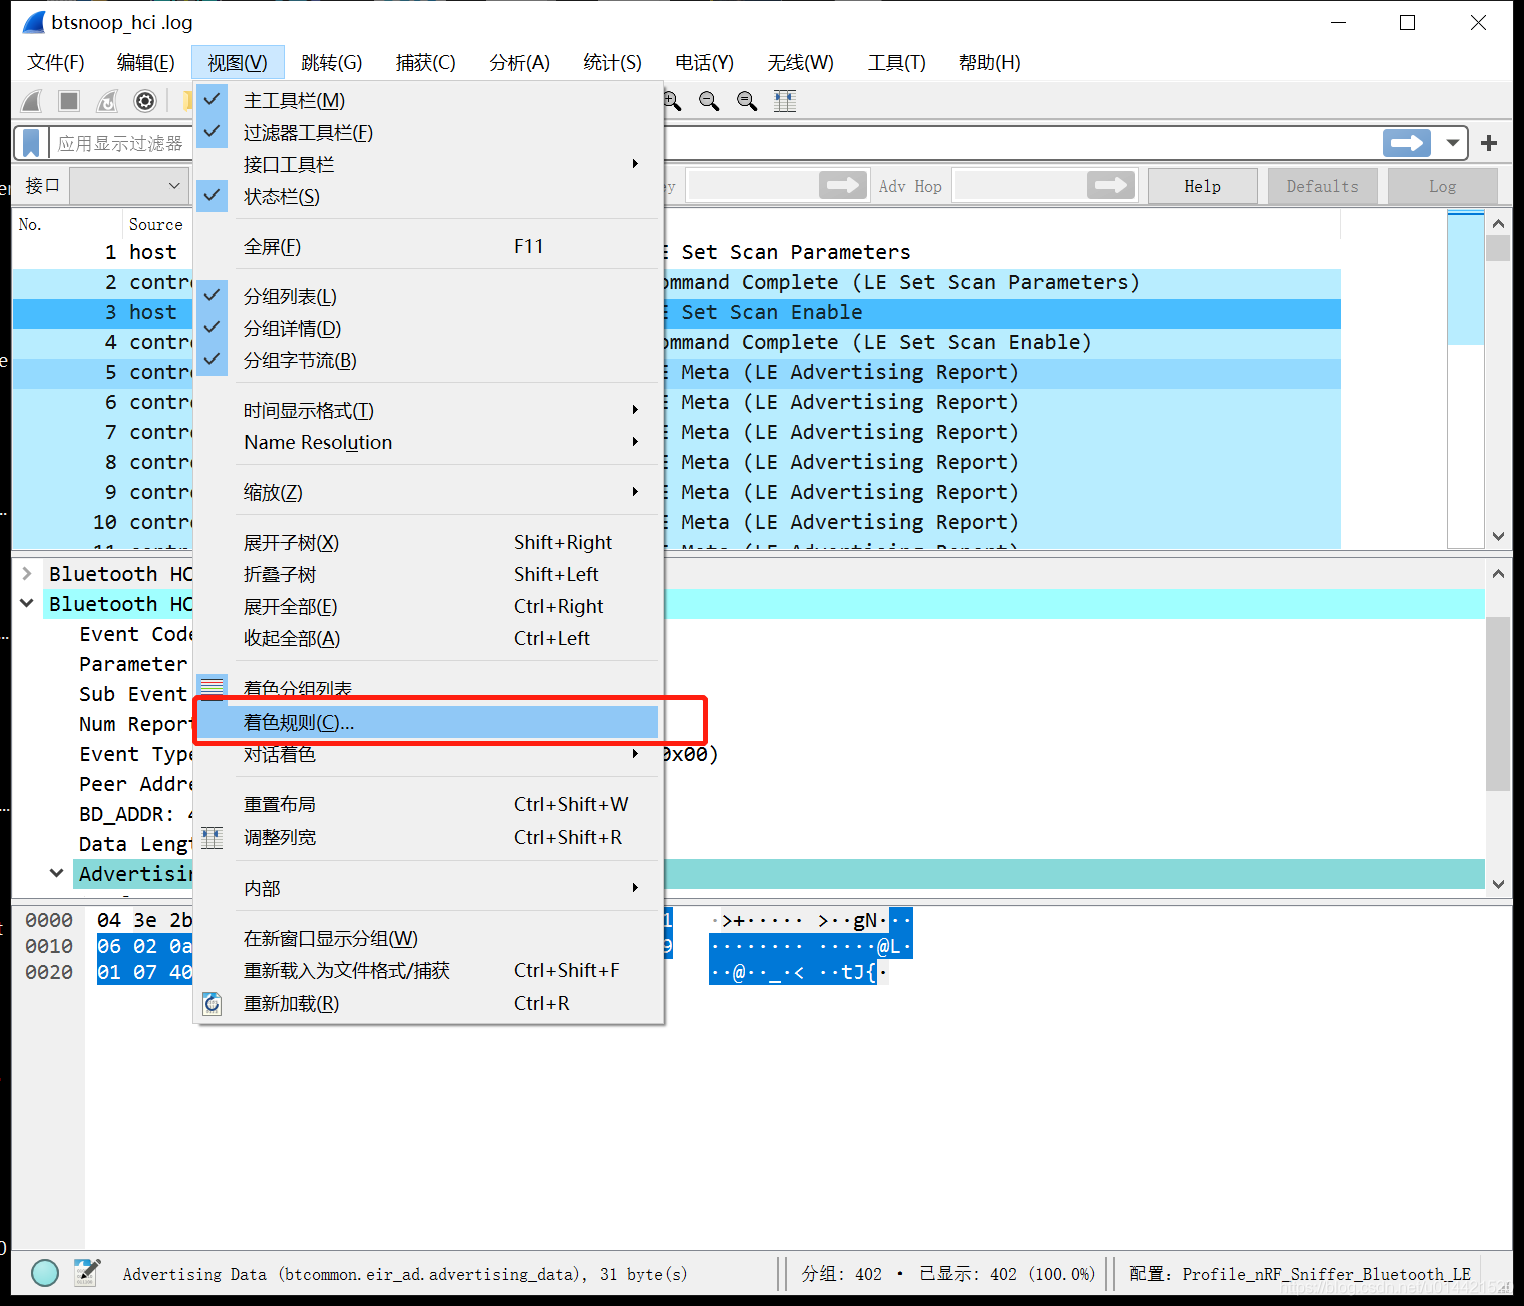The height and width of the screenshot is (1306, 1524).
Task: Open 对话着色 submenu
Action: coord(428,754)
